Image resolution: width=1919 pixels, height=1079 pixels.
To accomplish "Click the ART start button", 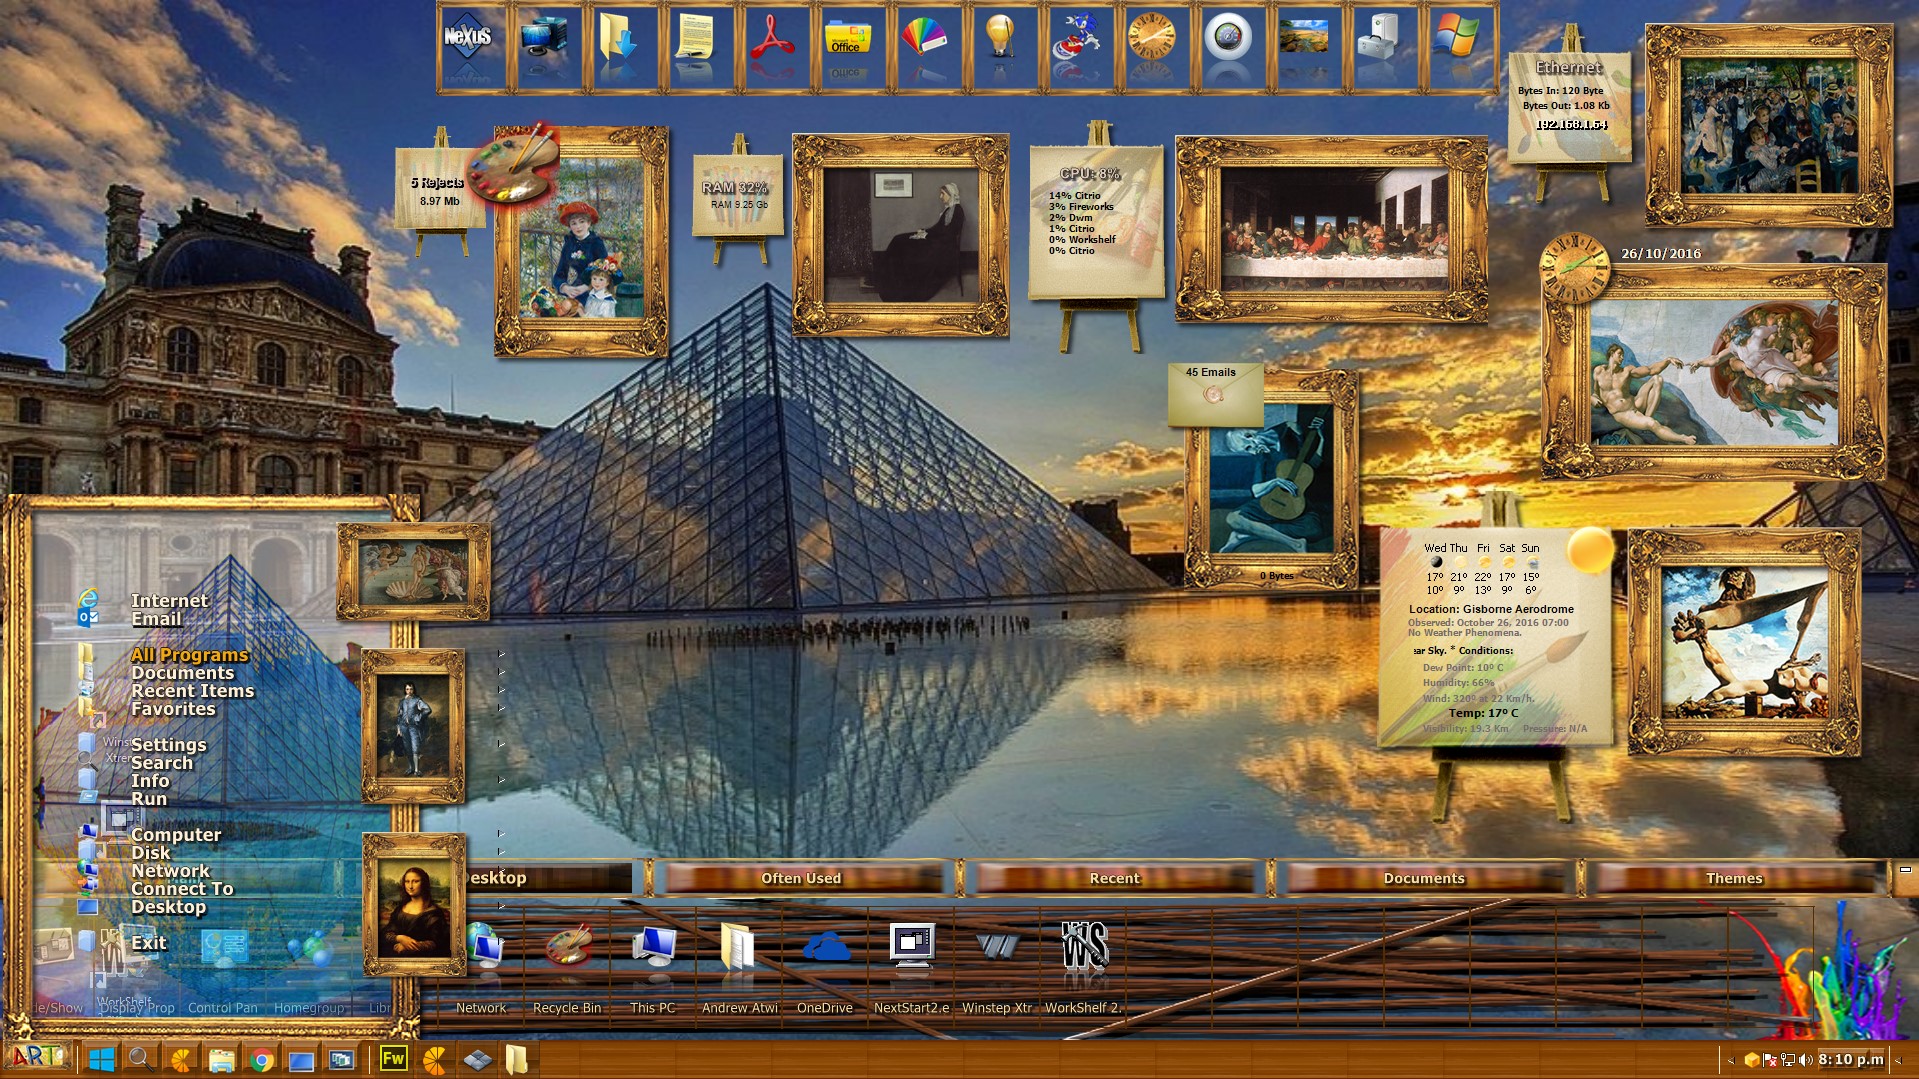I will click(37, 1057).
